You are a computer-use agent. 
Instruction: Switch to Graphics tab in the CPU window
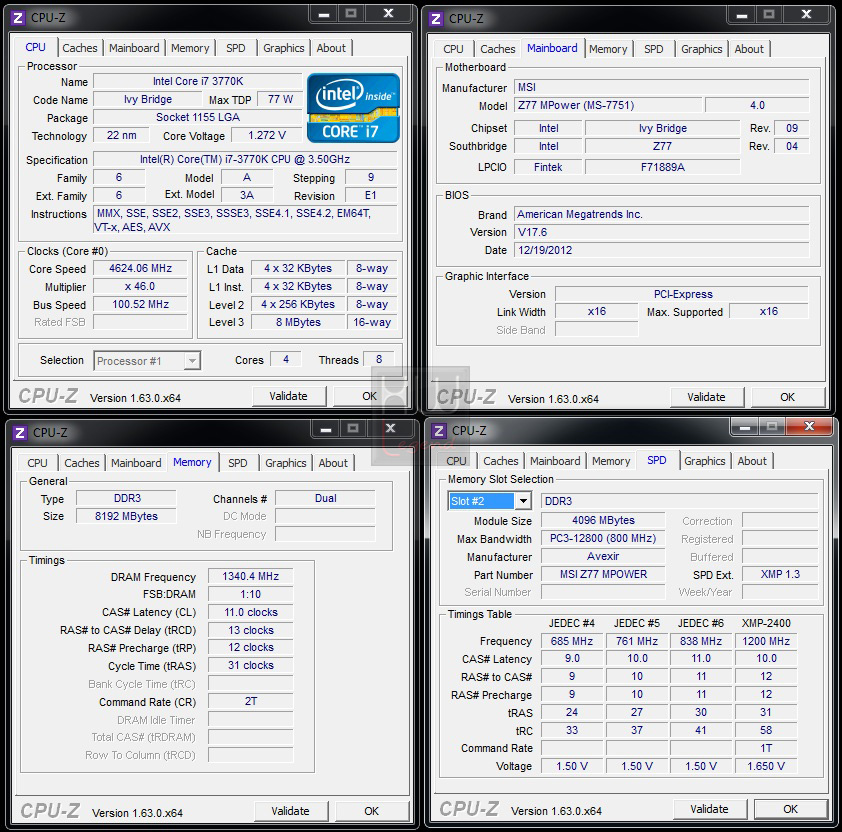pyautogui.click(x=284, y=48)
